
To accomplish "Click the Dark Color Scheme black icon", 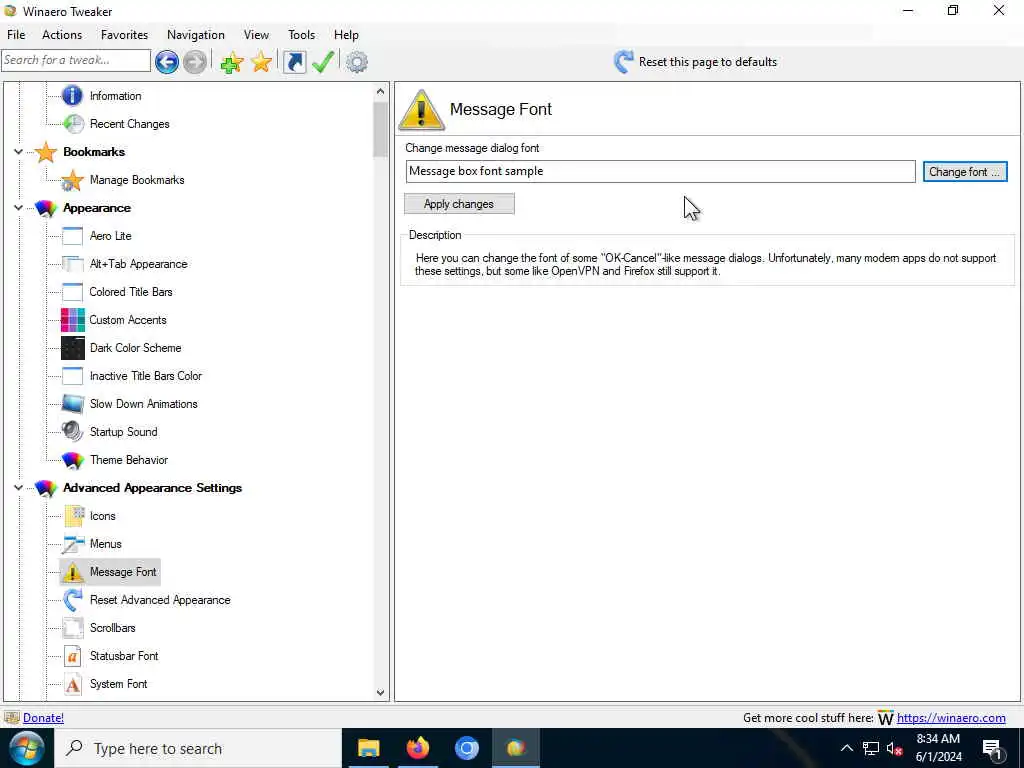I will [x=72, y=348].
